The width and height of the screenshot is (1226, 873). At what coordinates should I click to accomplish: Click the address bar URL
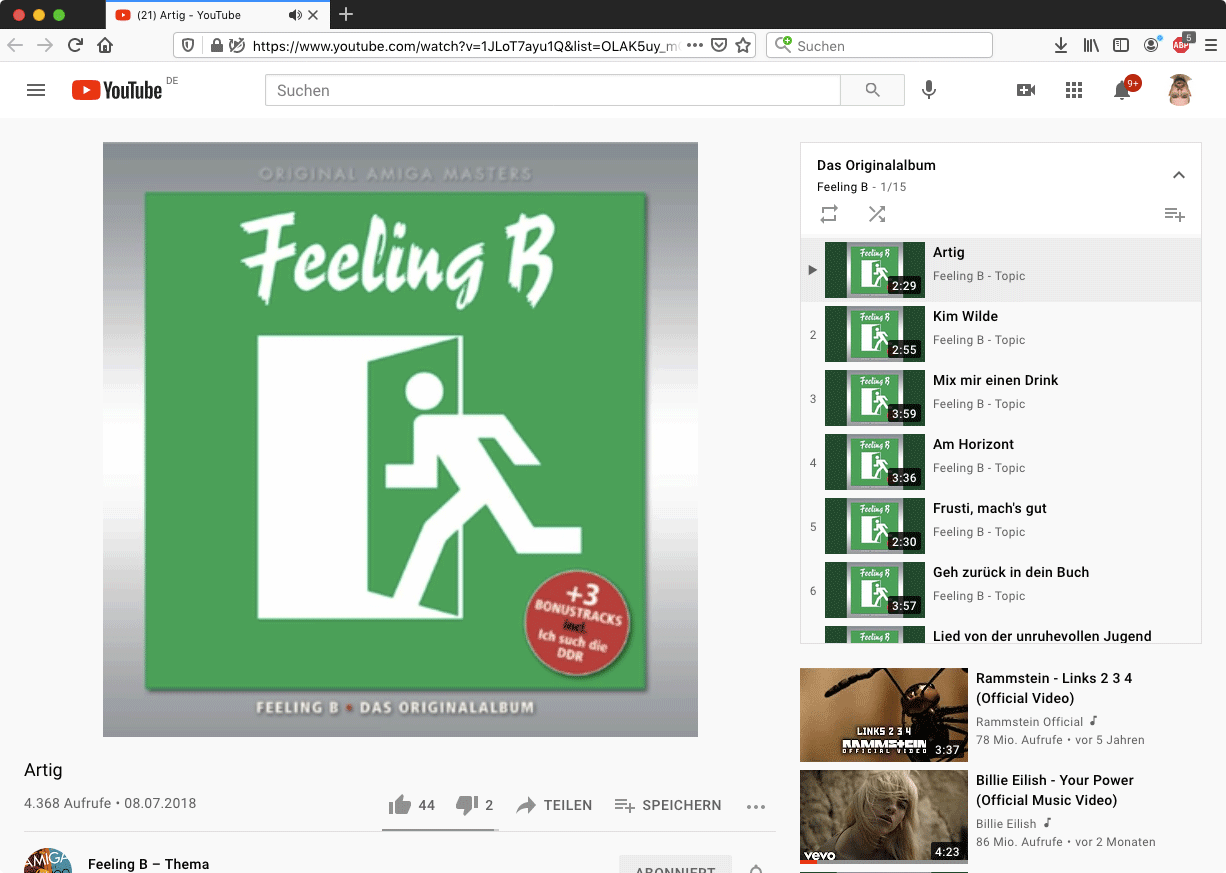tap(465, 45)
